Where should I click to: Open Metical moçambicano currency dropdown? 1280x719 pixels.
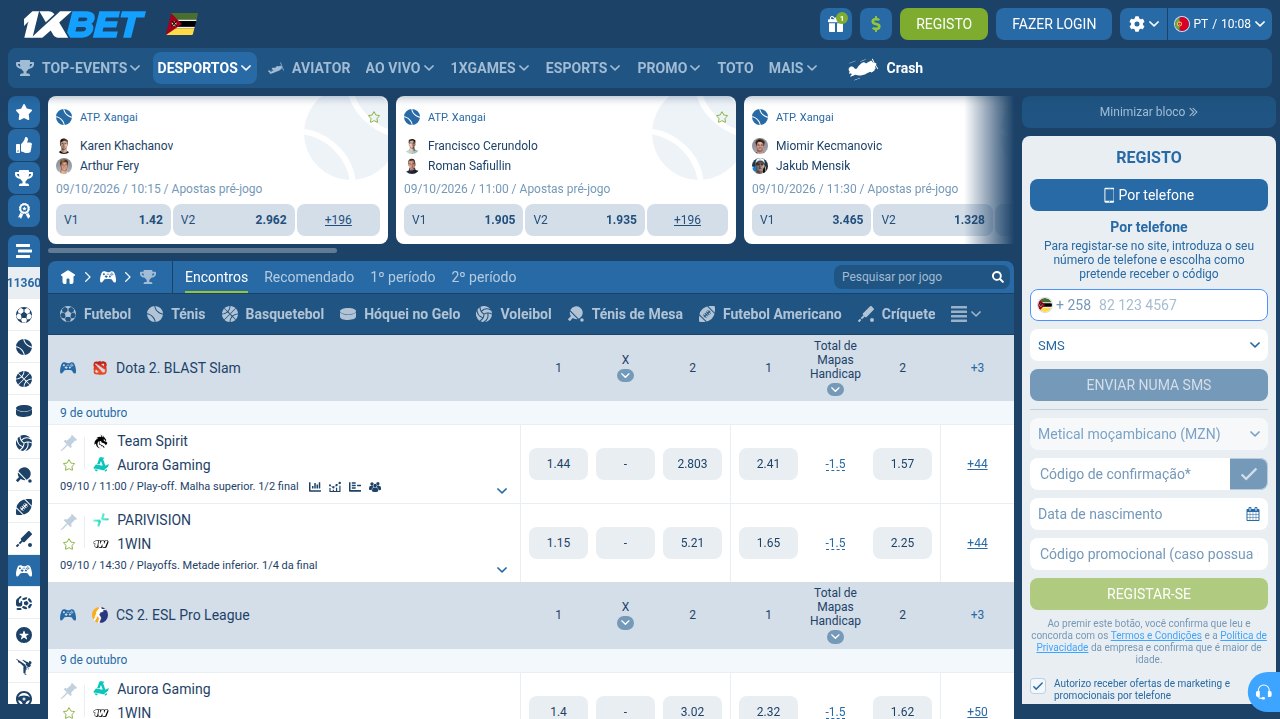[1149, 434]
